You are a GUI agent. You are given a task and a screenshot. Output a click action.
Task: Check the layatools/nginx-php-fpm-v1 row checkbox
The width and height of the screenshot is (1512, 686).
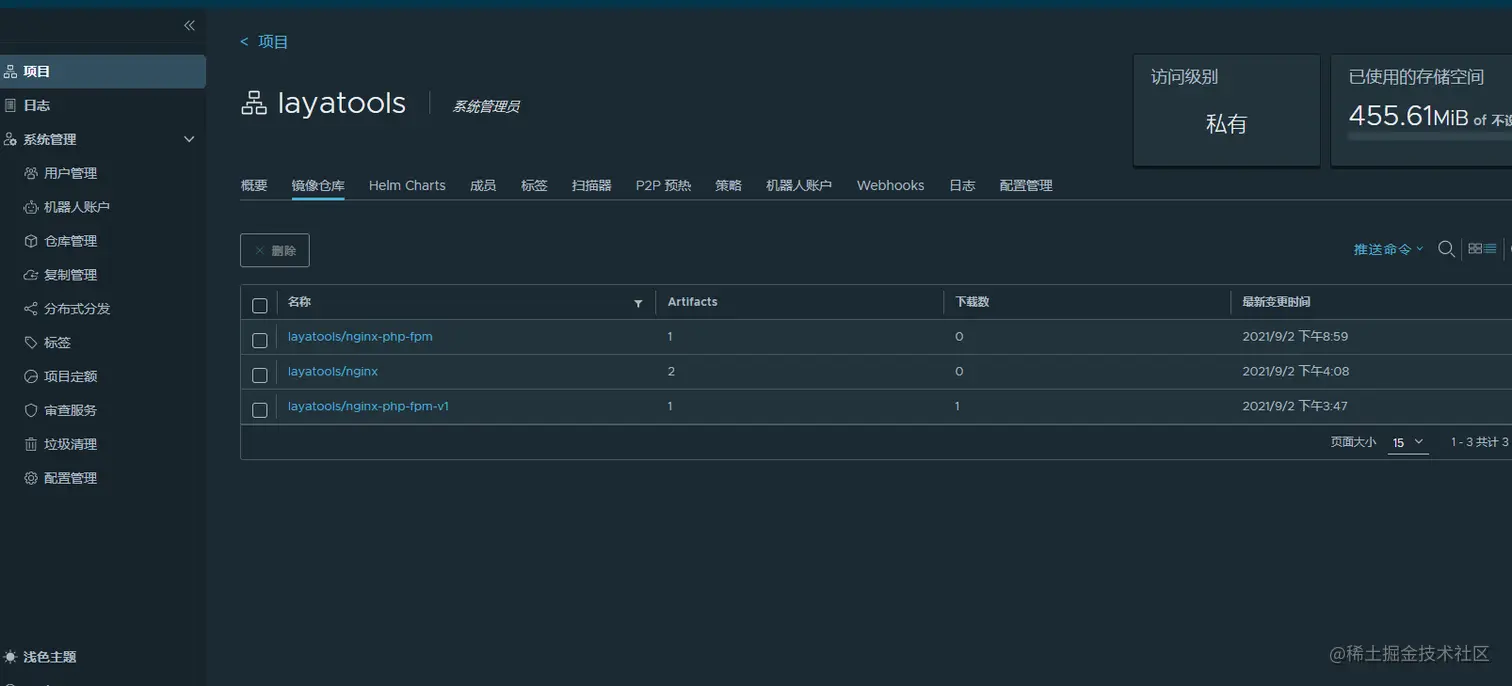(260, 410)
